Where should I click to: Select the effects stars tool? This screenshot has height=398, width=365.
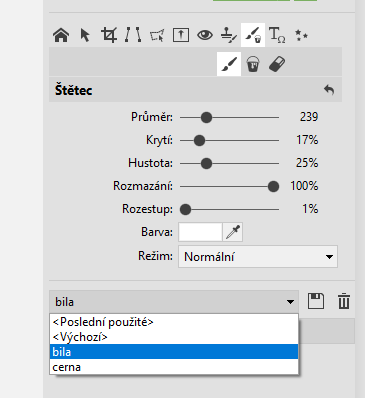tap(301, 35)
